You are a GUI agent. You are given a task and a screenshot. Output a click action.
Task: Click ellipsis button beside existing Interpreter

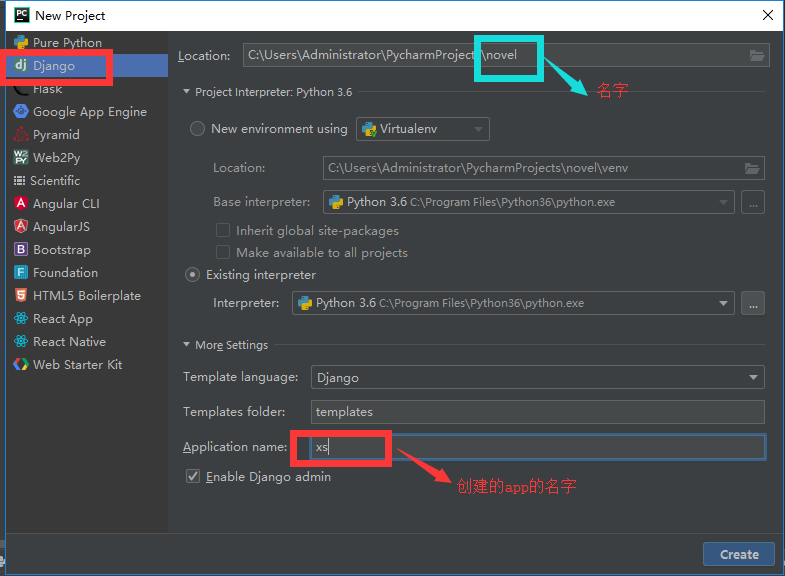coord(753,303)
